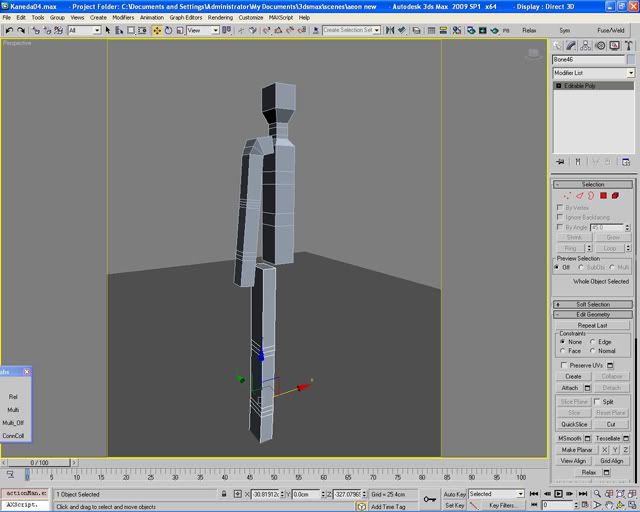This screenshot has width=640, height=512.
Task: Click the Quick Render teapot icon
Action: point(494,30)
